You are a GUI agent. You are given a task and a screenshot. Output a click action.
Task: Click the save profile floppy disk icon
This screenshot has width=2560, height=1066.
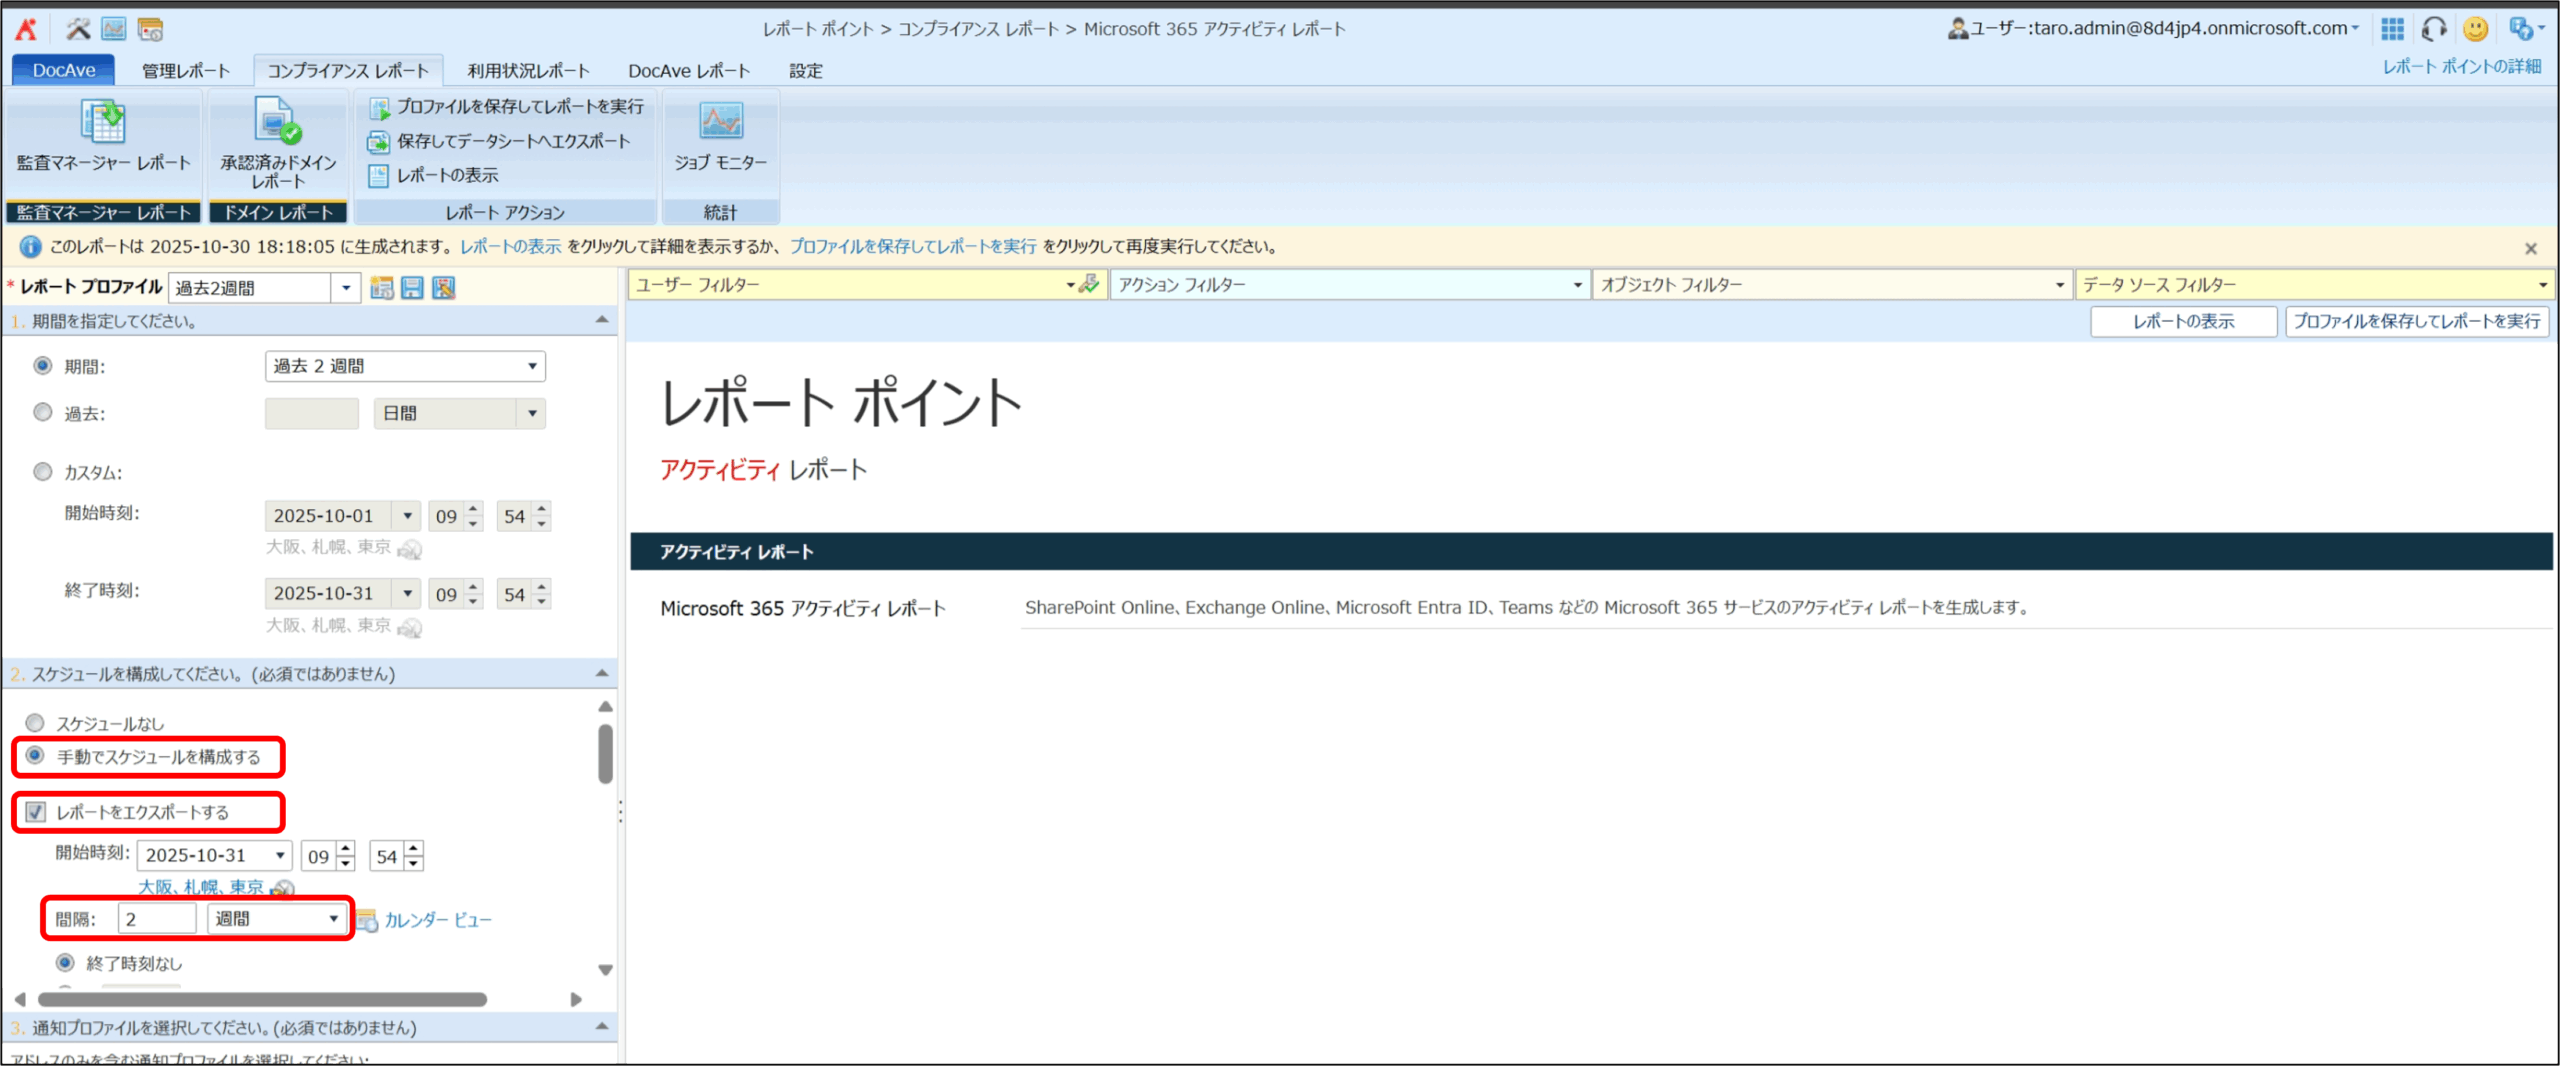[412, 288]
